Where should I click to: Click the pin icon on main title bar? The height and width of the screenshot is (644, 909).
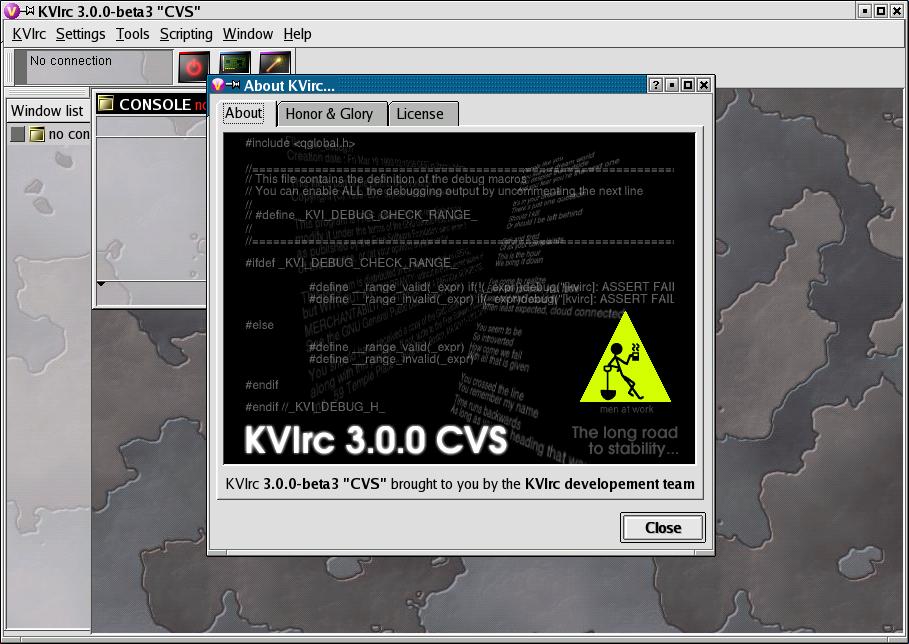click(28, 10)
